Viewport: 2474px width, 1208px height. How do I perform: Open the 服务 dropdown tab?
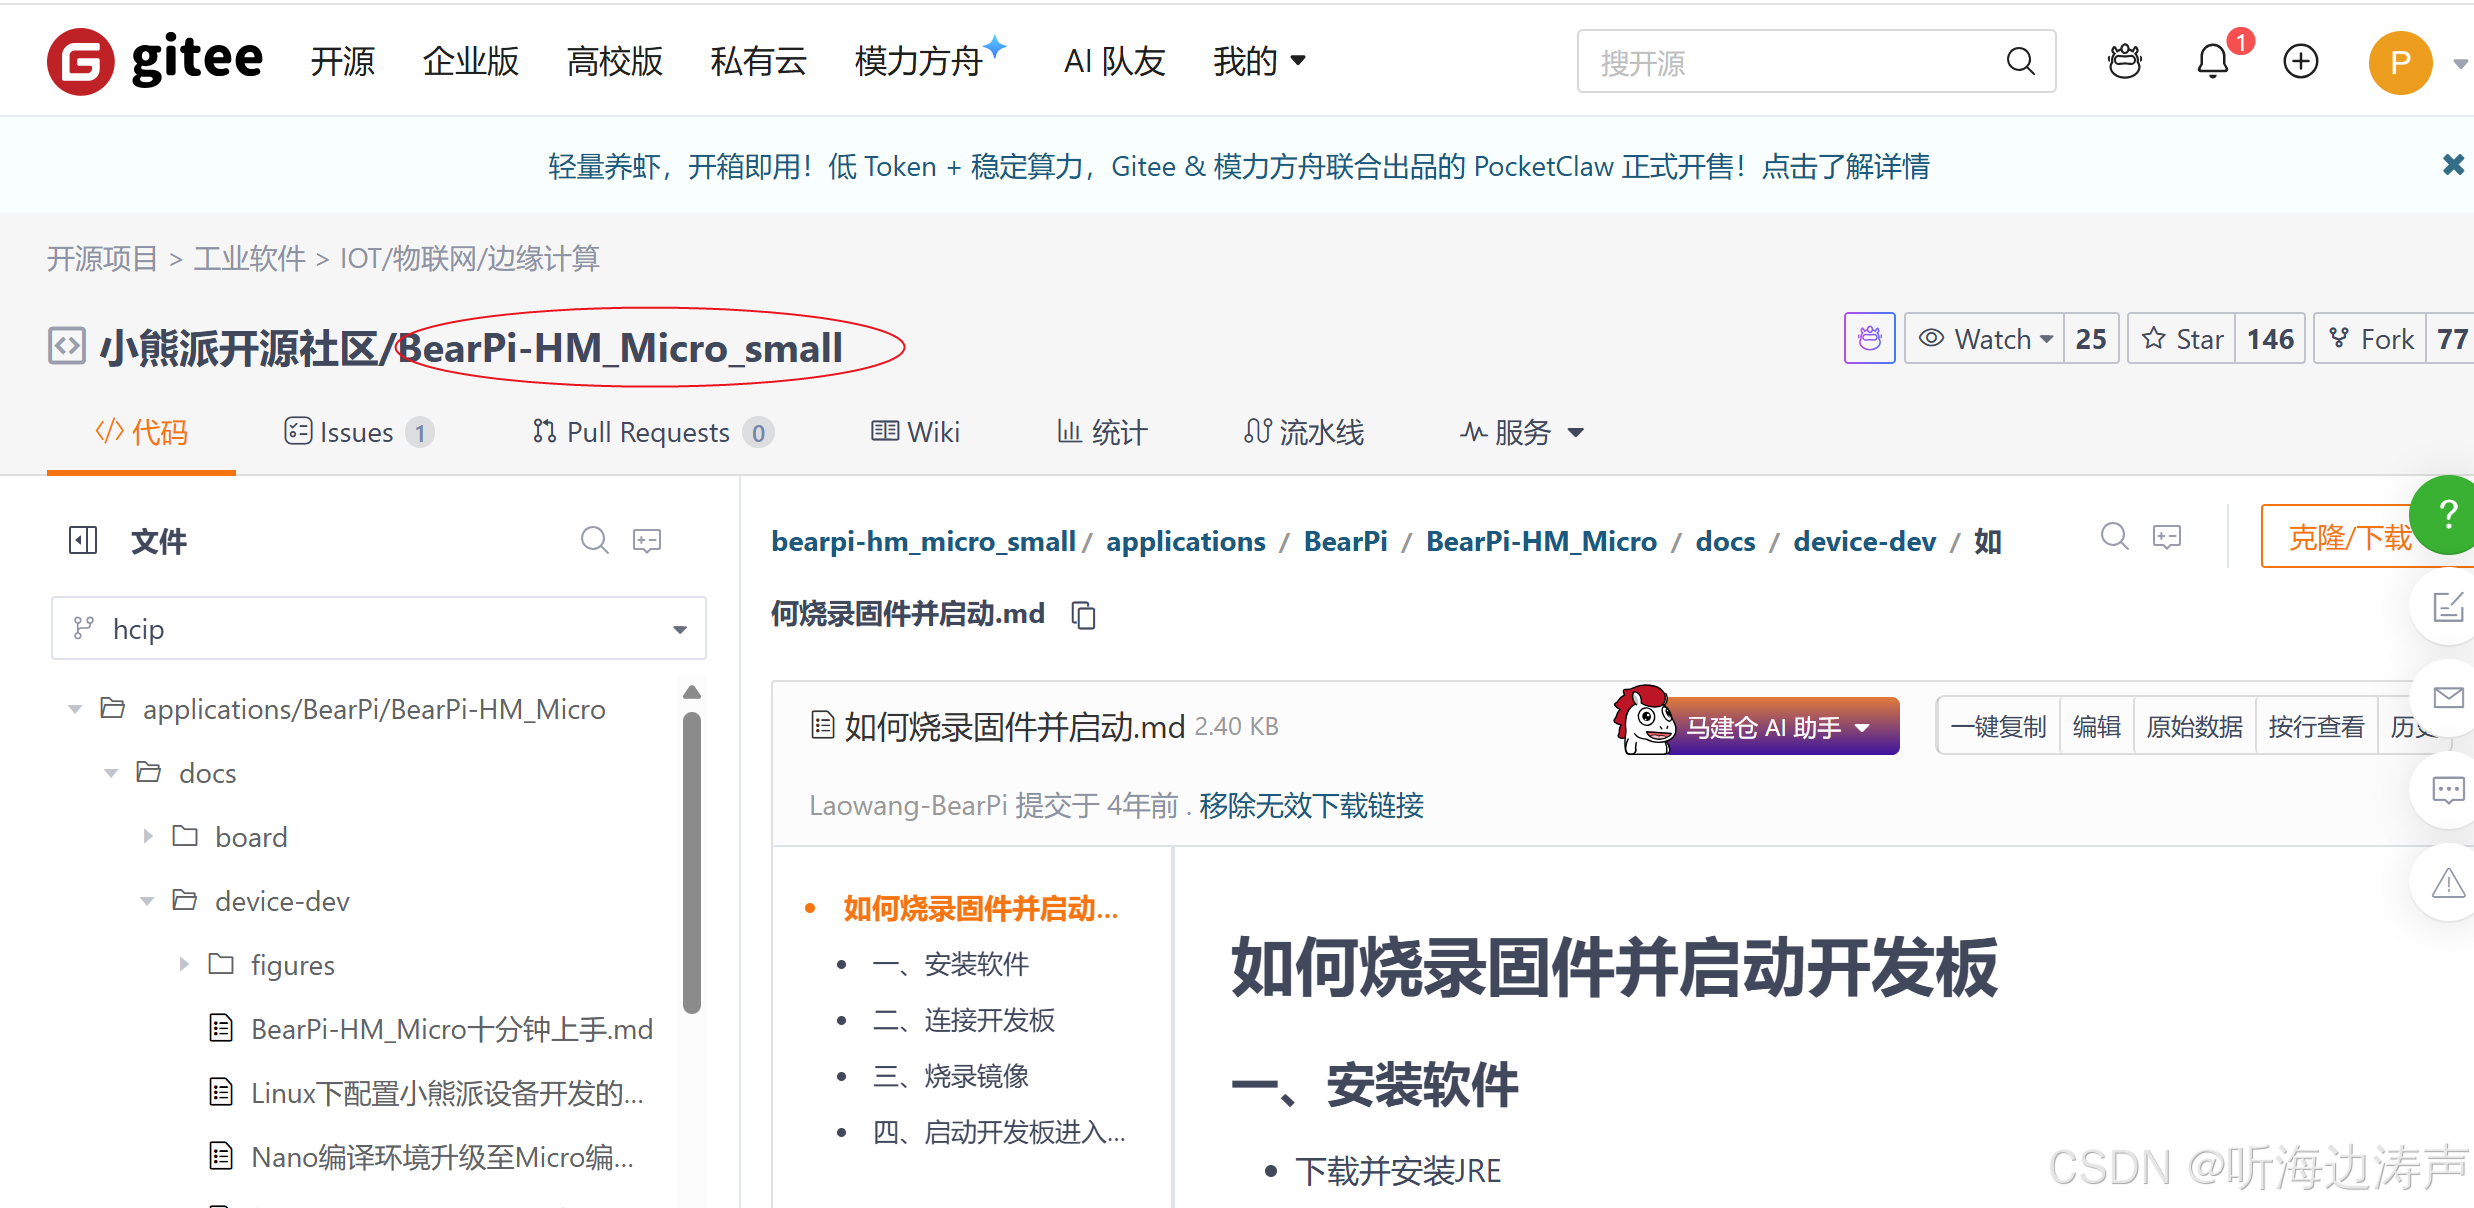(x=1522, y=432)
